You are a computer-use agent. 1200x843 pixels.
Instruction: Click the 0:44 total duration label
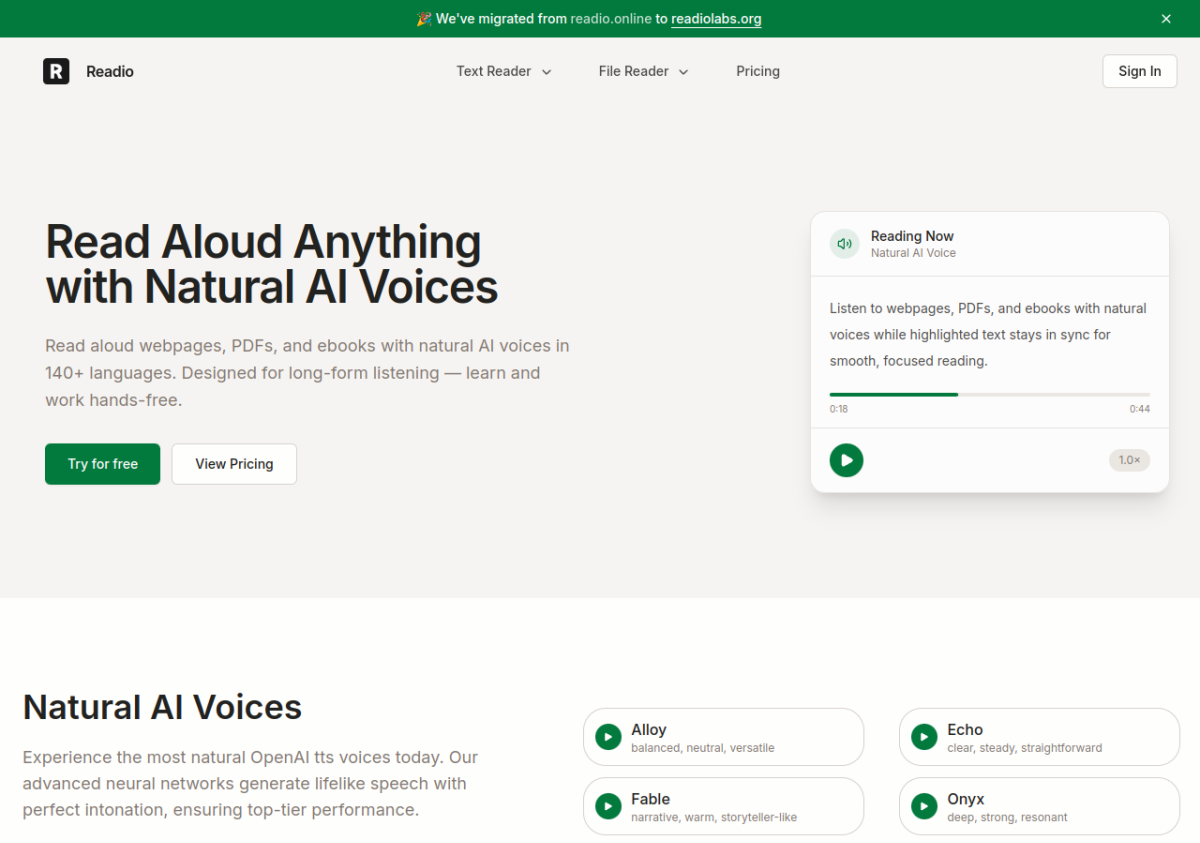(1140, 409)
